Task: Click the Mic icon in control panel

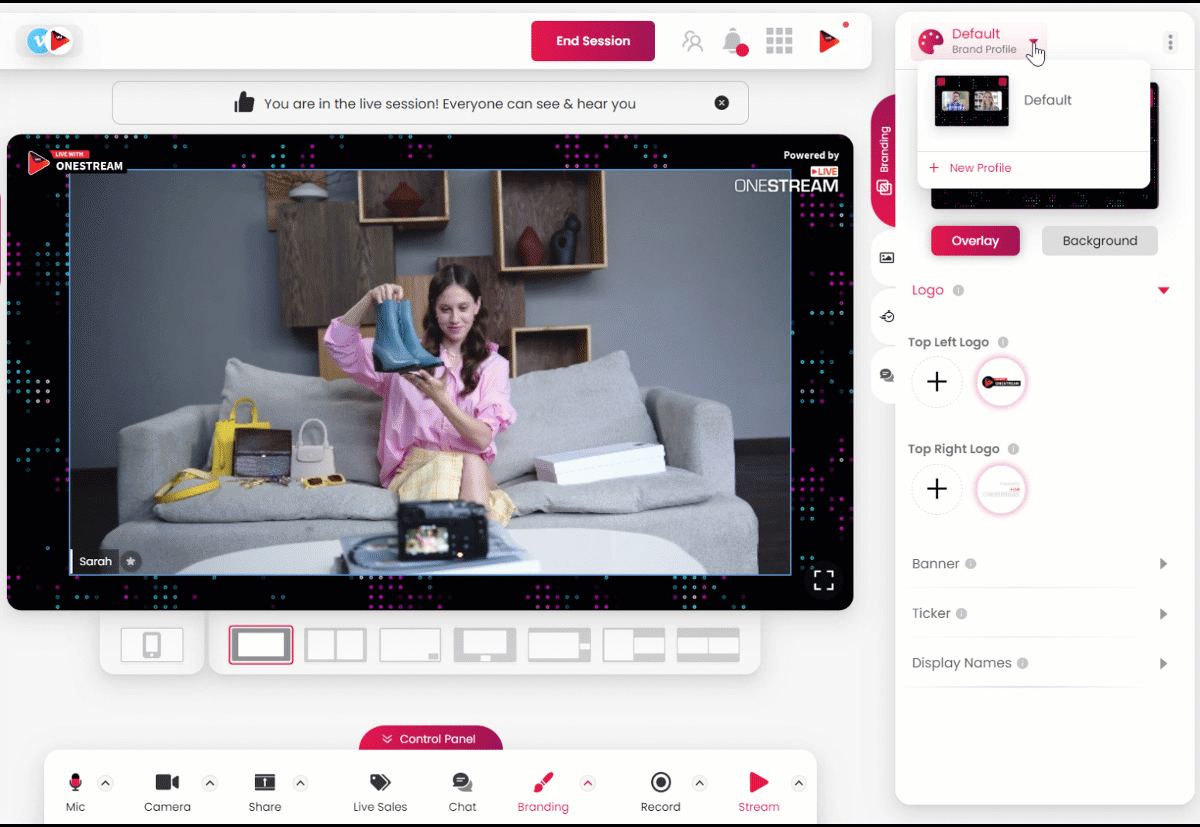Action: click(75, 783)
